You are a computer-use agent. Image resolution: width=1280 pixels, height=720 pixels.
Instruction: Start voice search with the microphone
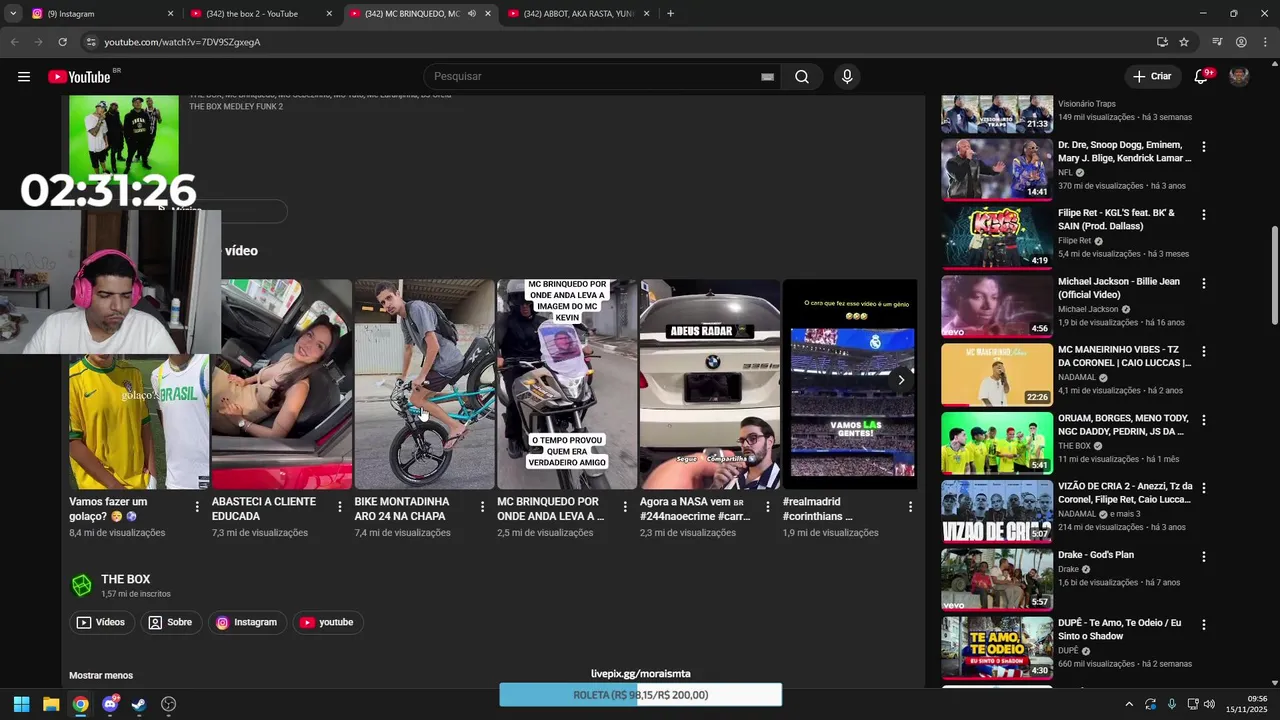coord(847,77)
